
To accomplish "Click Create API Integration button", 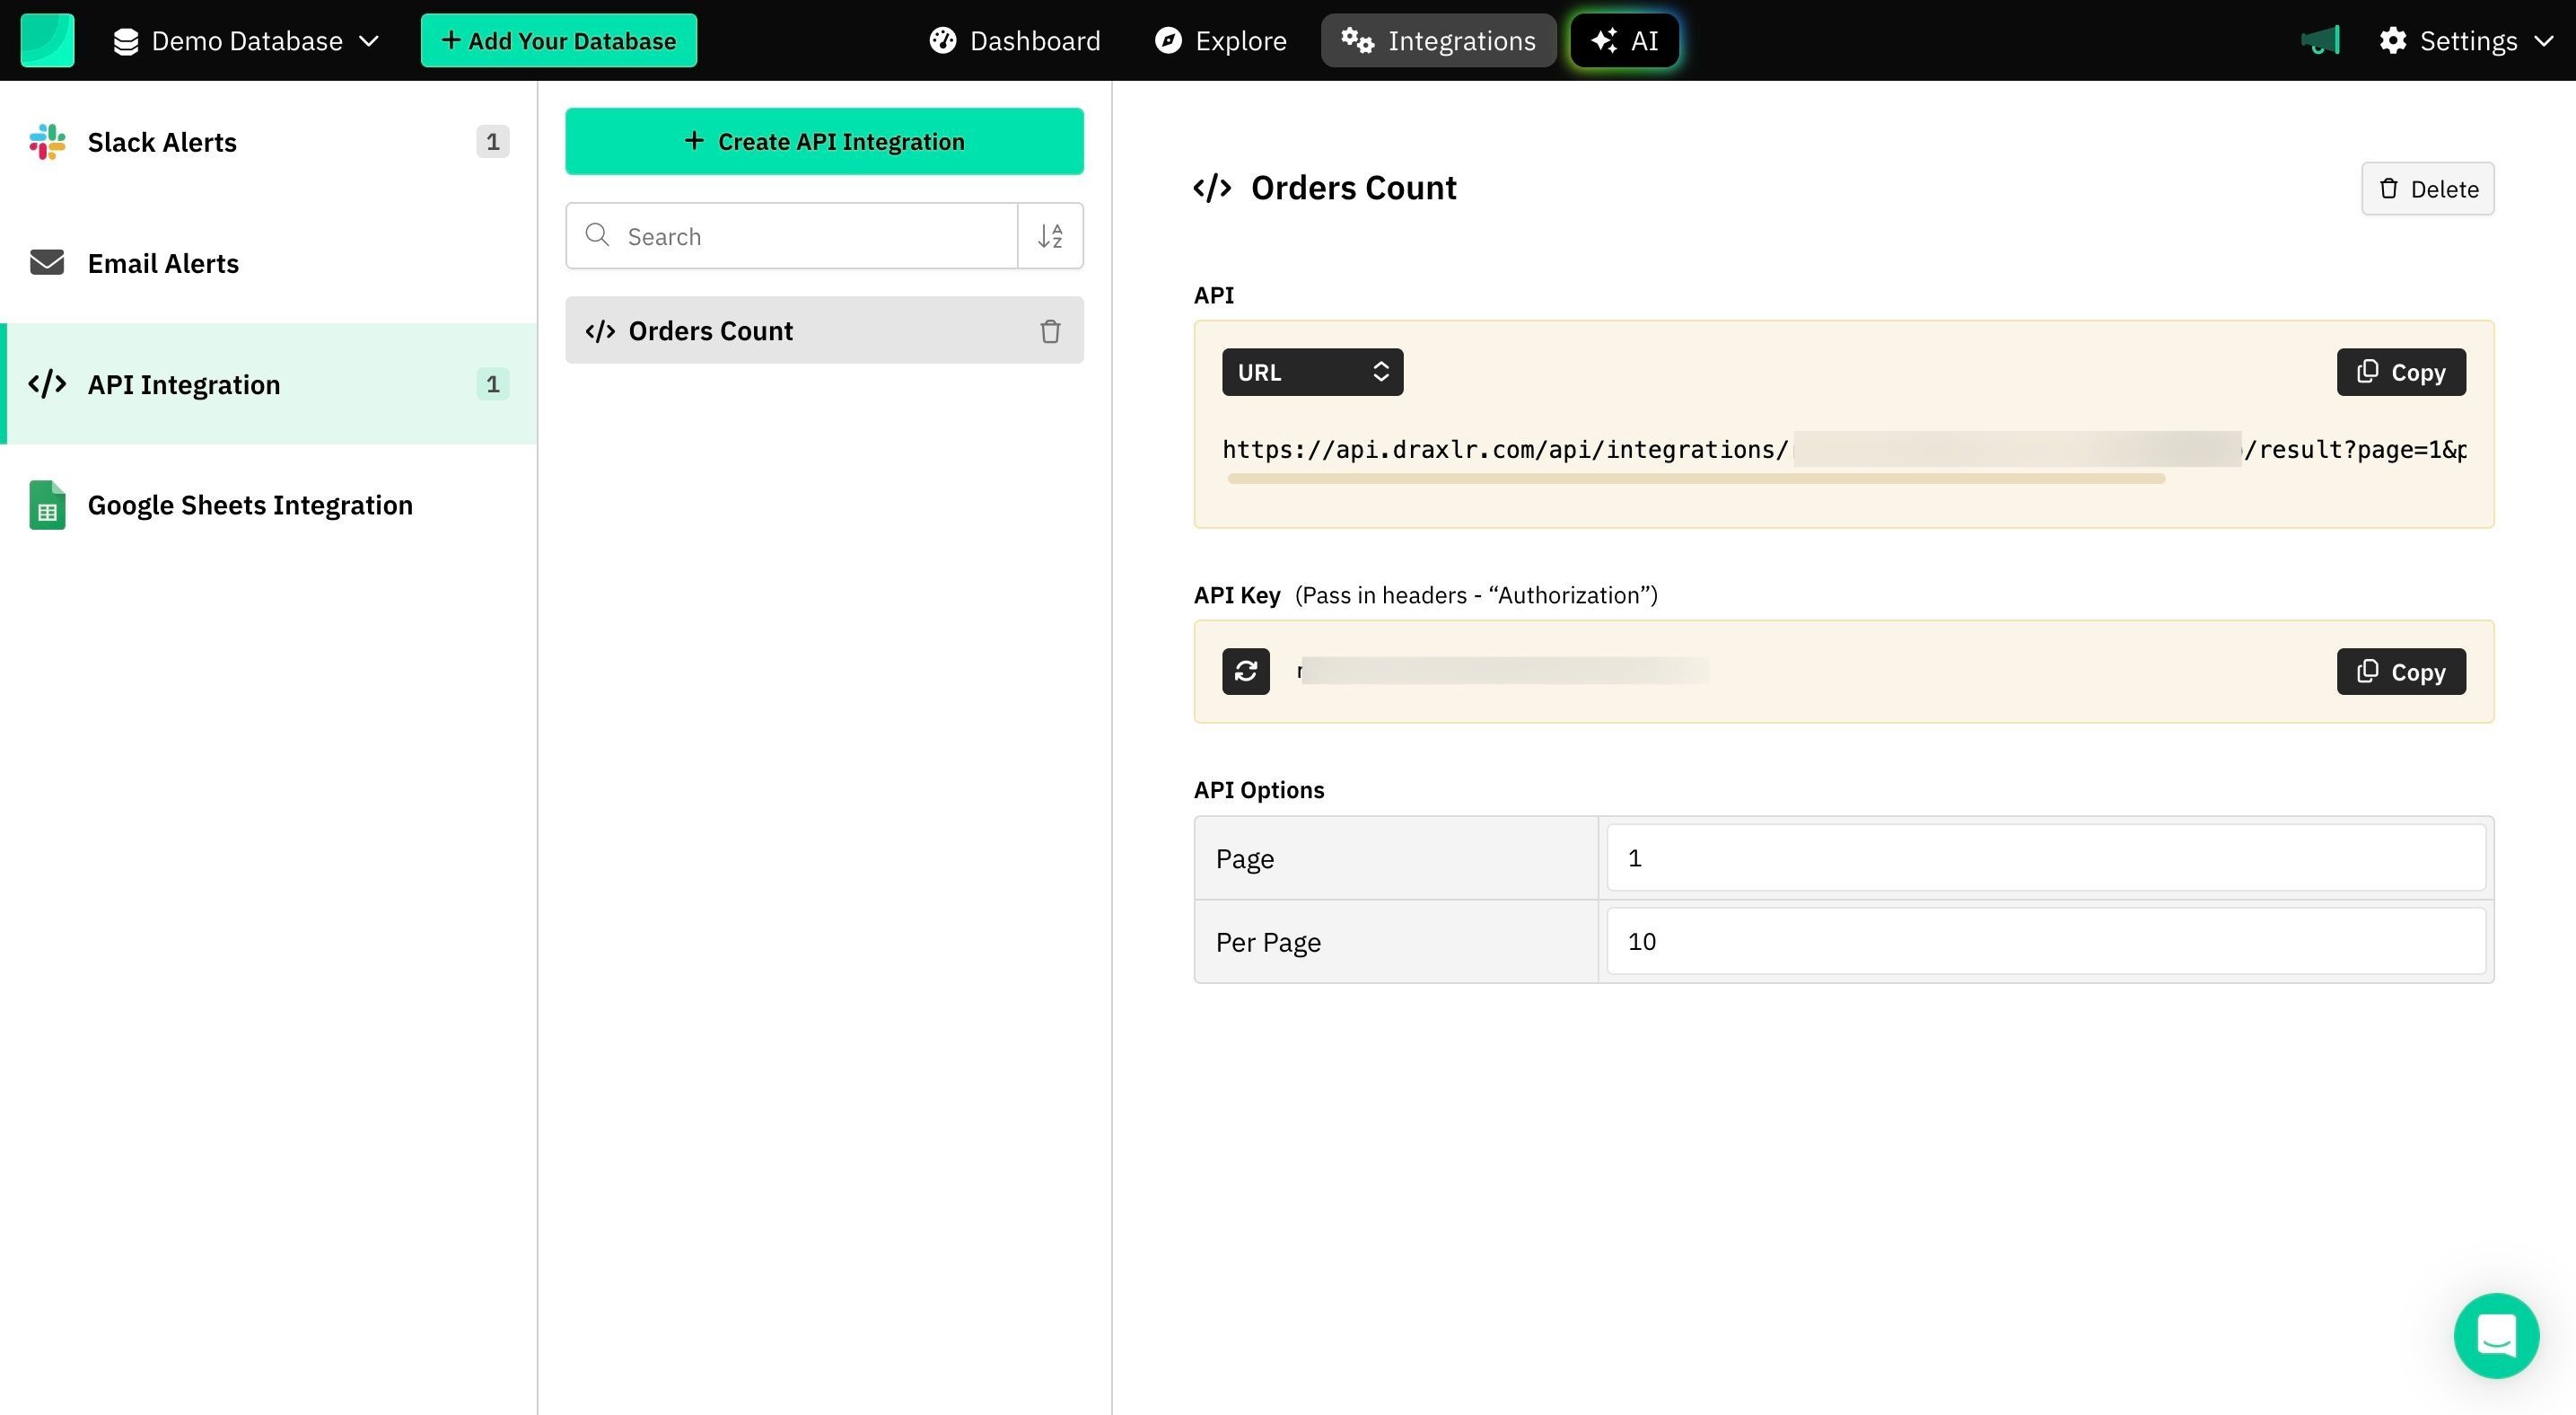I will (824, 141).
